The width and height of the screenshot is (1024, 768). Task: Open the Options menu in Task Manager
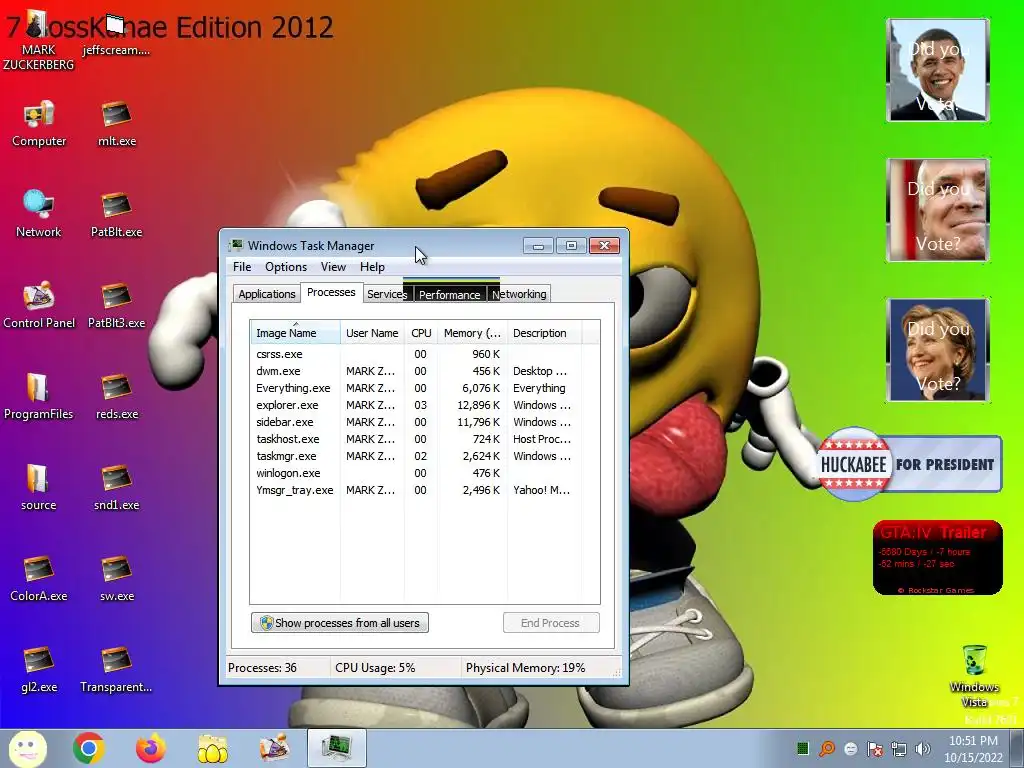pos(285,266)
